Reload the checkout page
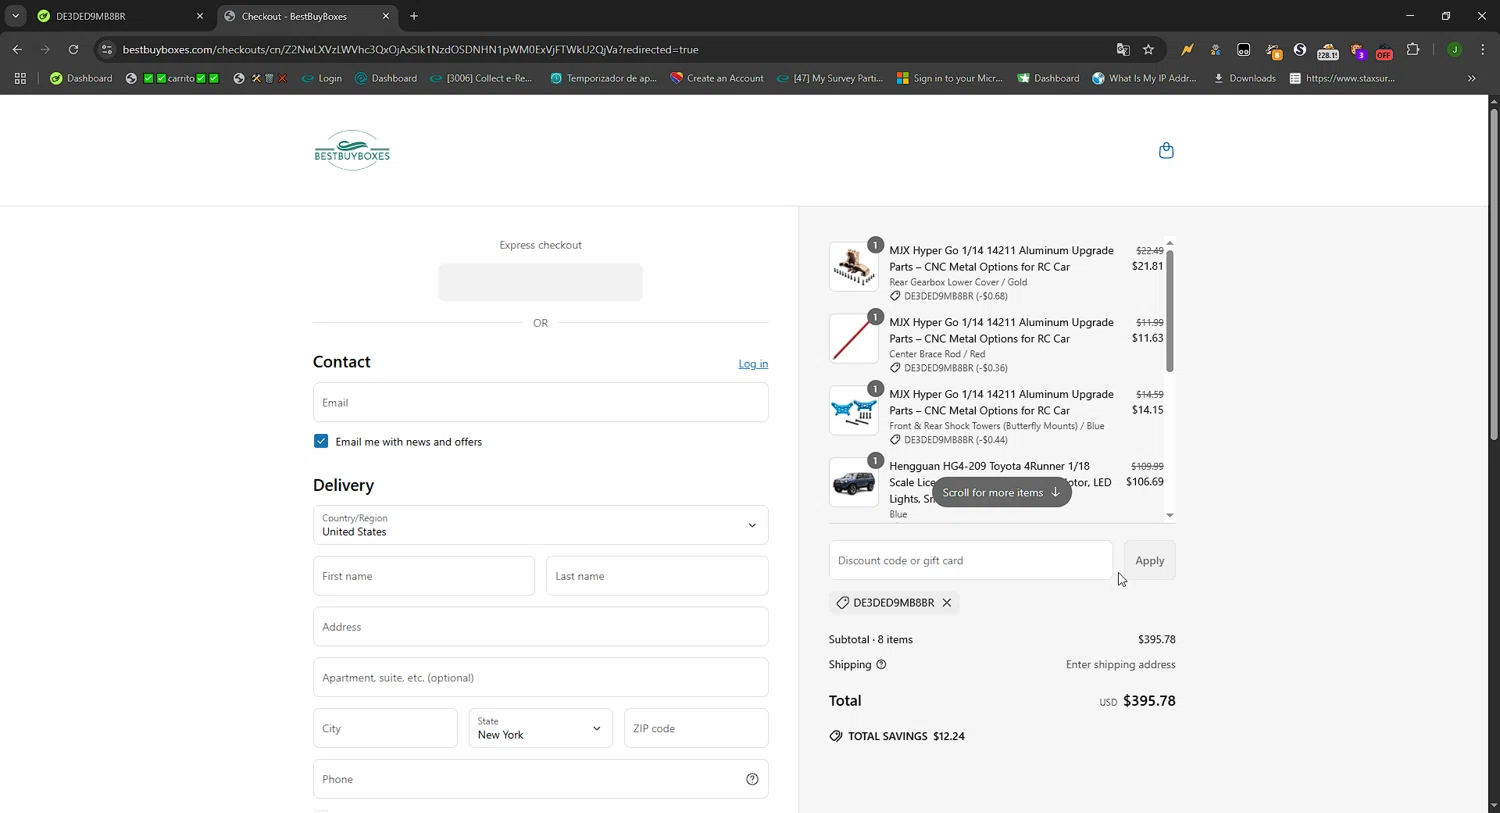This screenshot has width=1500, height=813. point(73,49)
